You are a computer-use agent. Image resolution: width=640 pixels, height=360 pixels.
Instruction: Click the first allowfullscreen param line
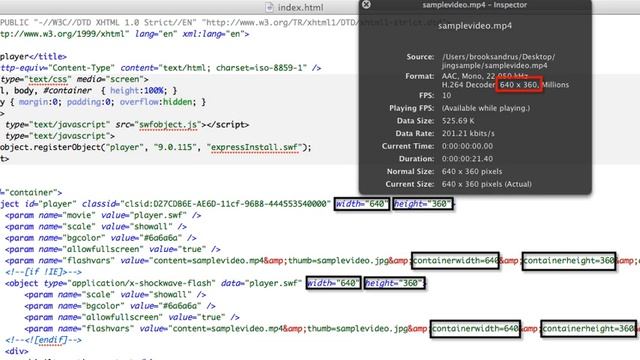click(x=113, y=249)
